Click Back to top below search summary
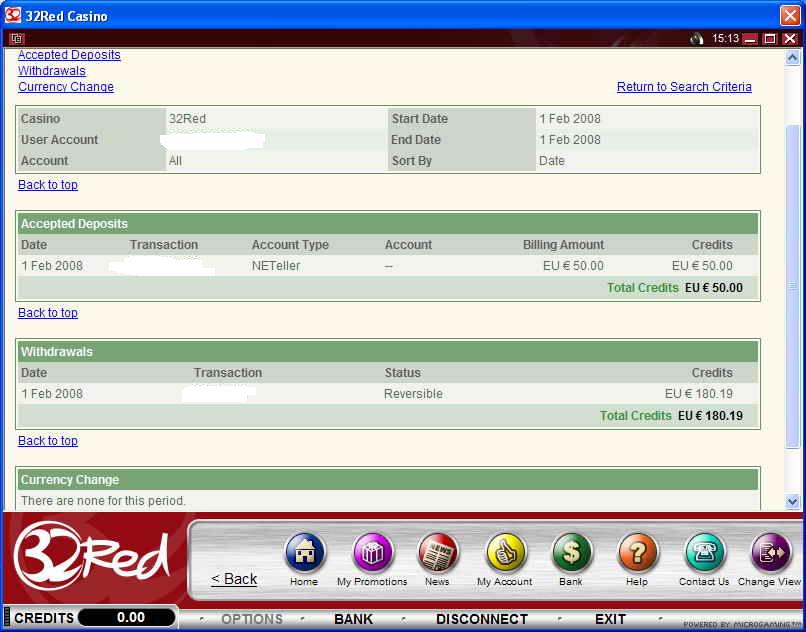 point(48,185)
